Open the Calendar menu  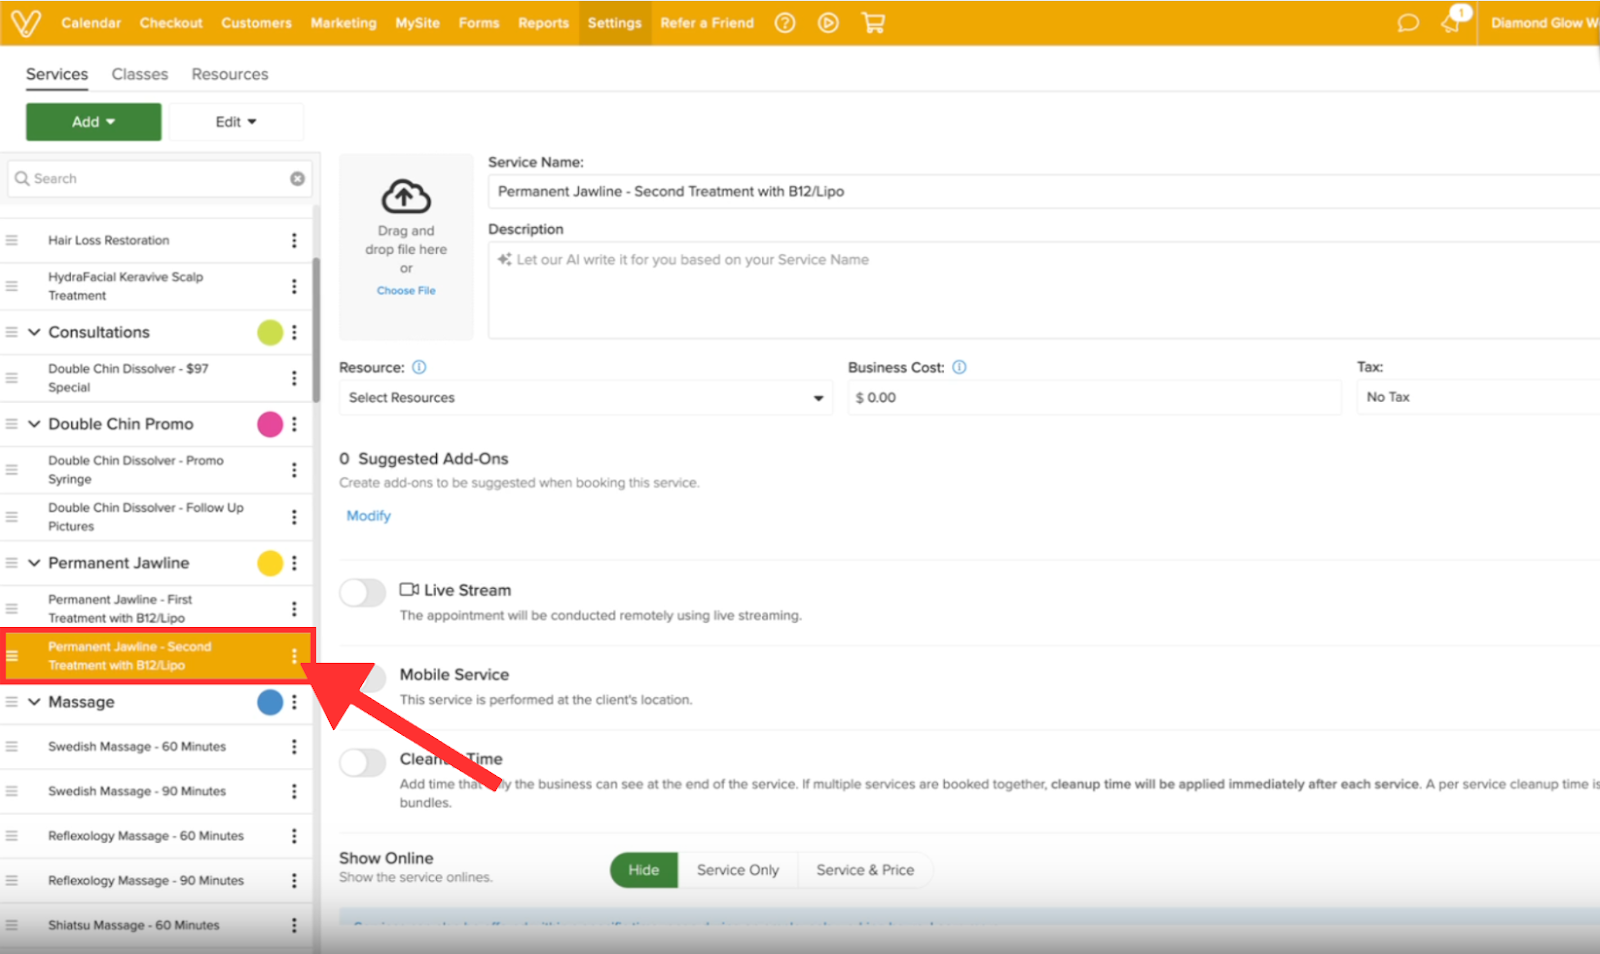point(91,23)
